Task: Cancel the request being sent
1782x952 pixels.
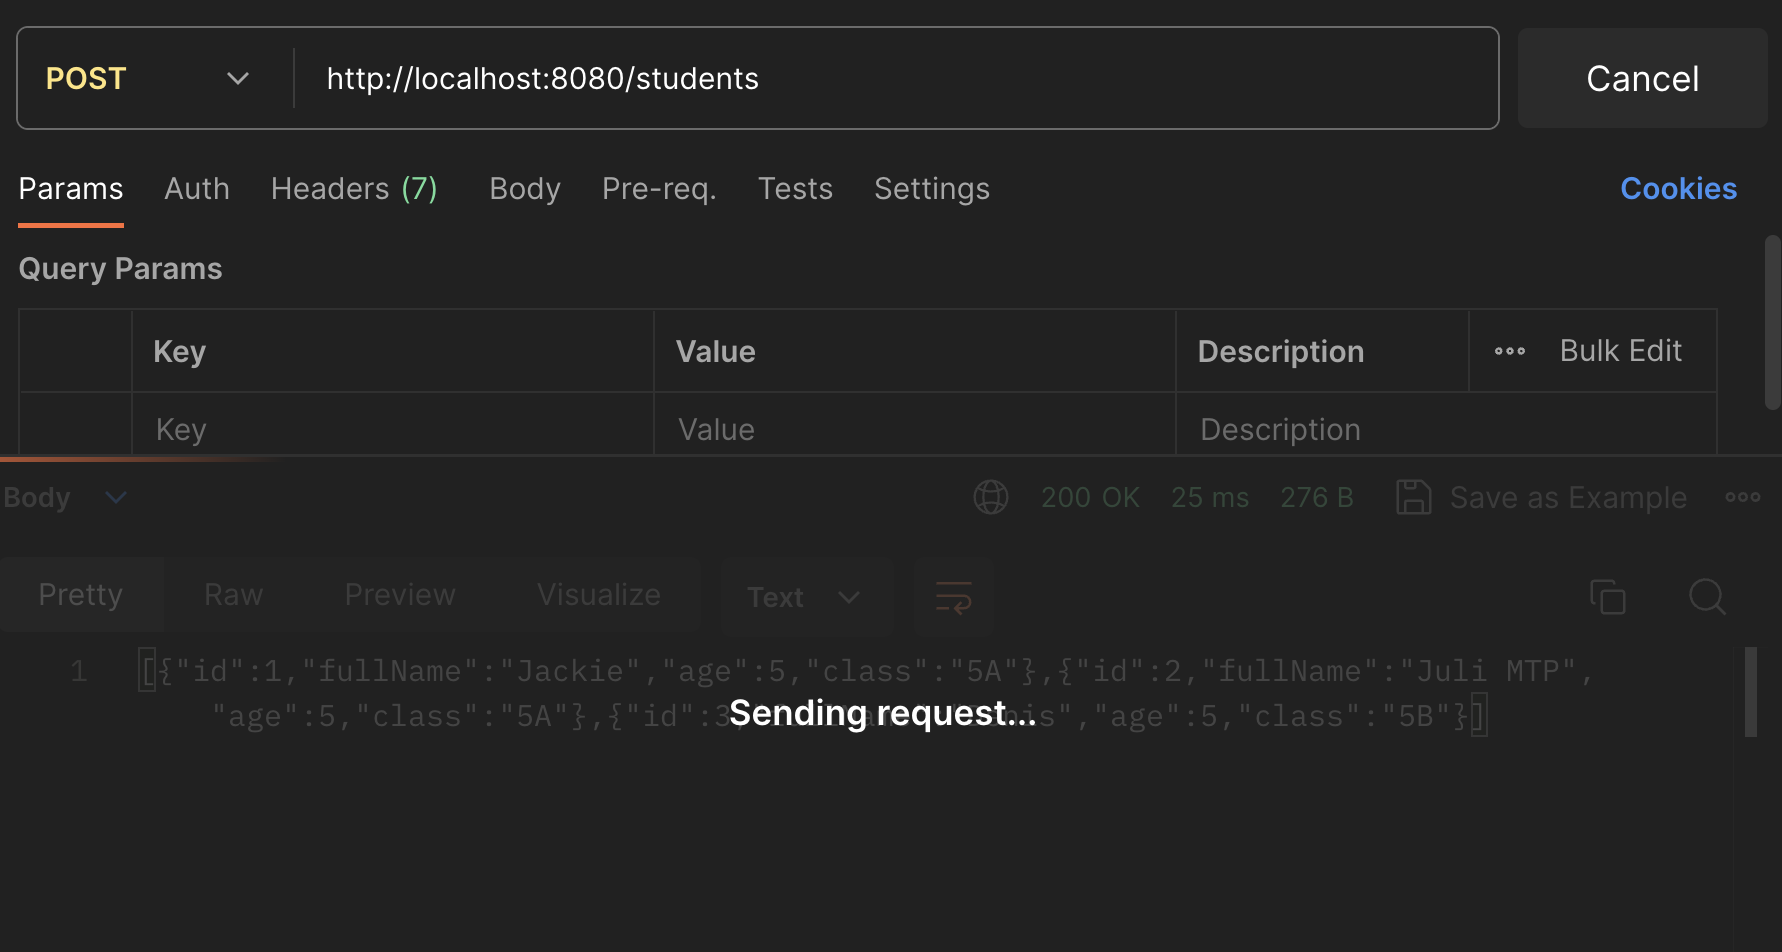Action: click(1642, 79)
